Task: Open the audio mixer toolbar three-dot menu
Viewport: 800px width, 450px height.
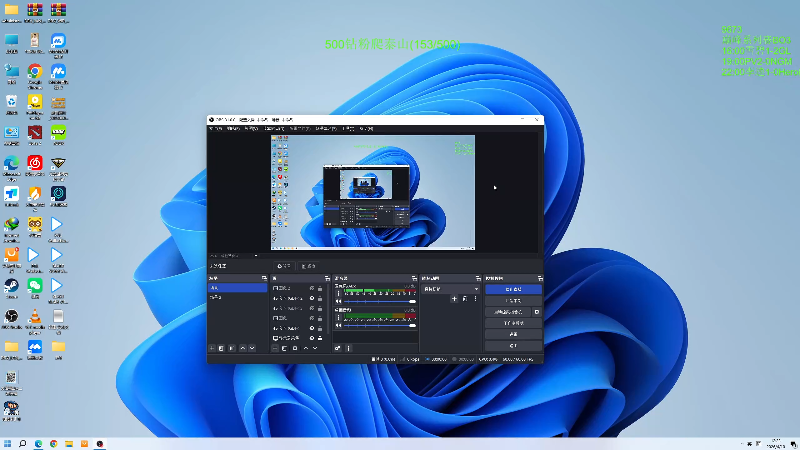Action: coord(348,348)
